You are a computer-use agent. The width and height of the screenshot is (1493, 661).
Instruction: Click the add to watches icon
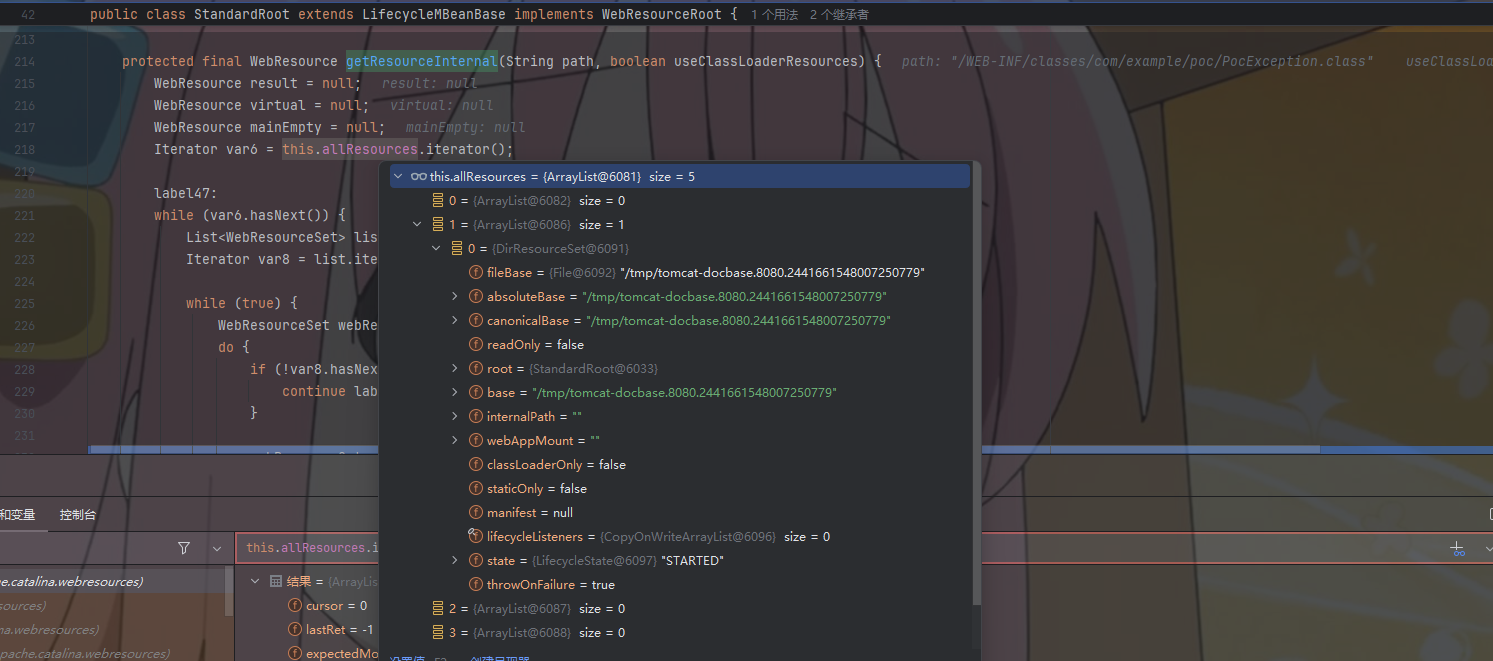coord(1457,548)
